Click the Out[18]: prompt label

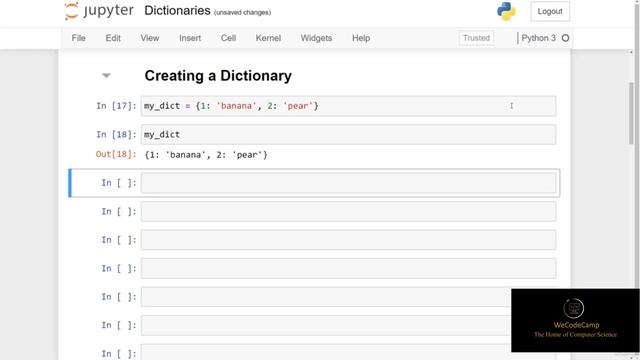point(116,154)
